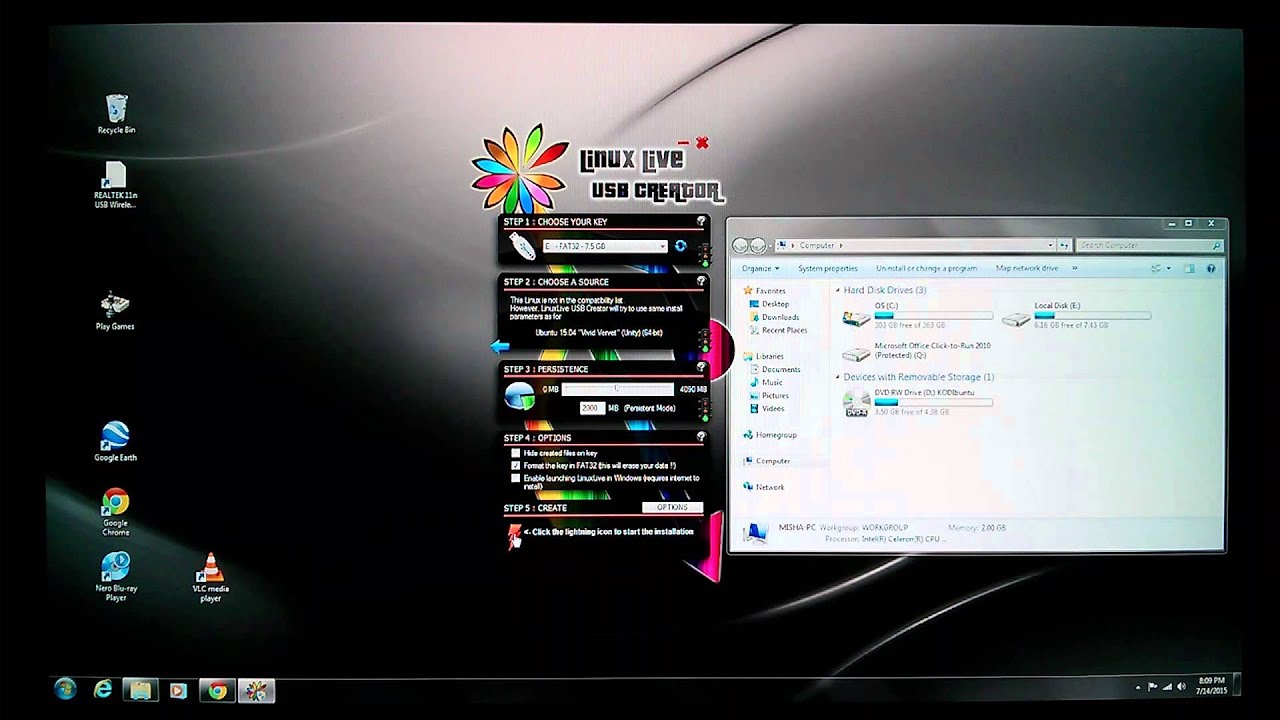
Task: Open the USB key selection dropdown
Action: (x=605, y=246)
